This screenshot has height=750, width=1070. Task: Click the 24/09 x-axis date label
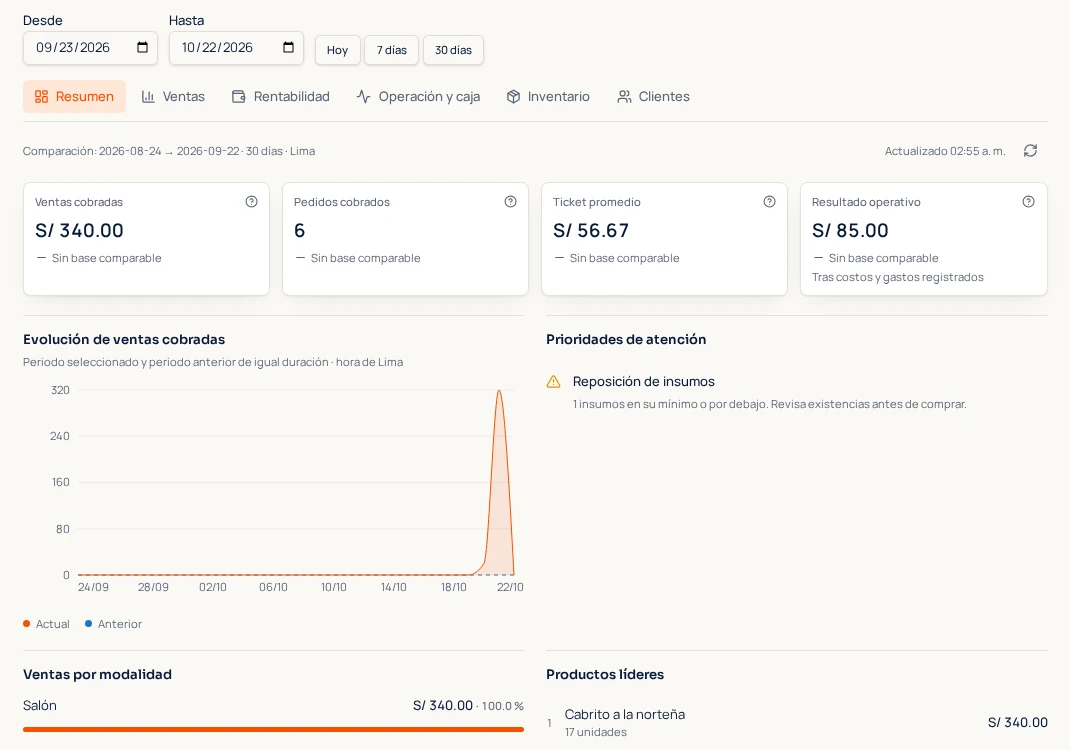pyautogui.click(x=93, y=587)
